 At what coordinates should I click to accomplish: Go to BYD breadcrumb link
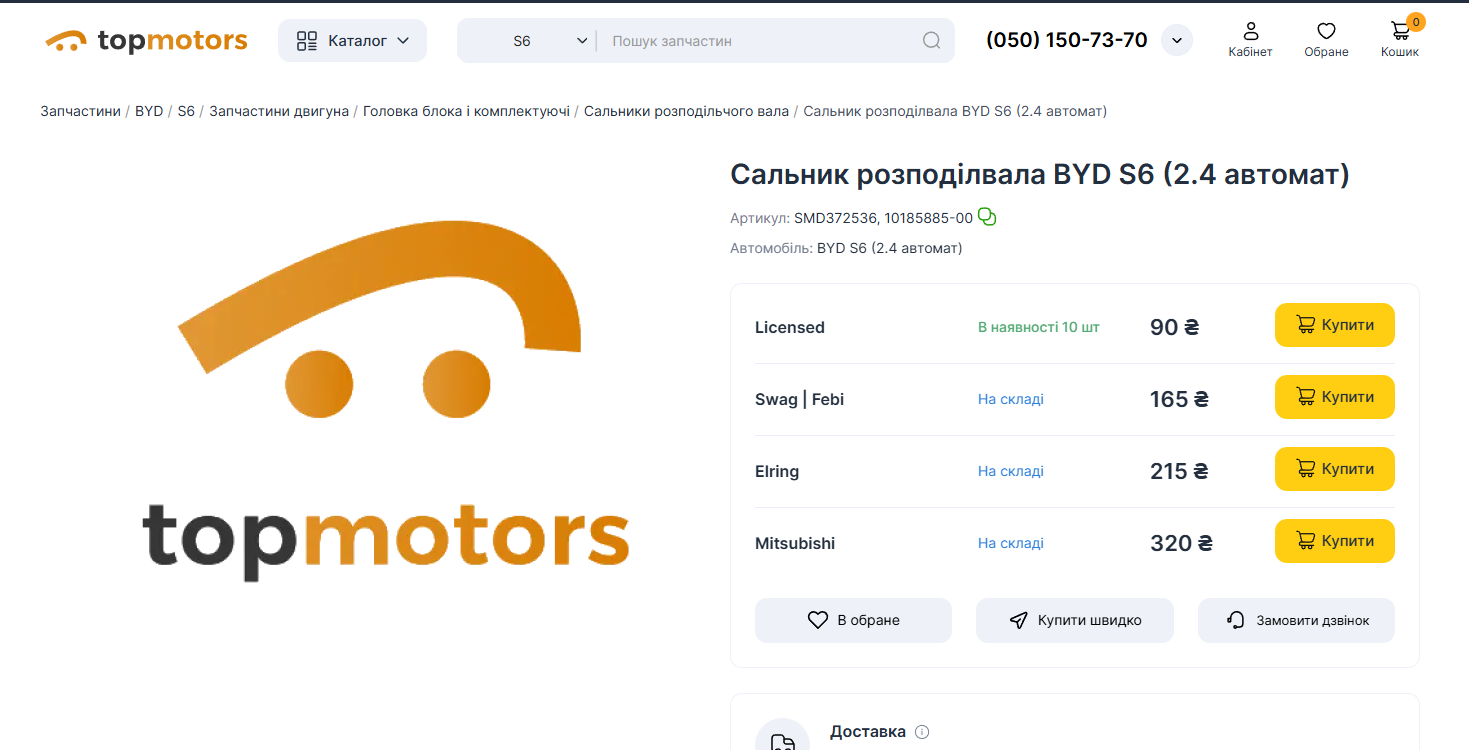pos(149,111)
